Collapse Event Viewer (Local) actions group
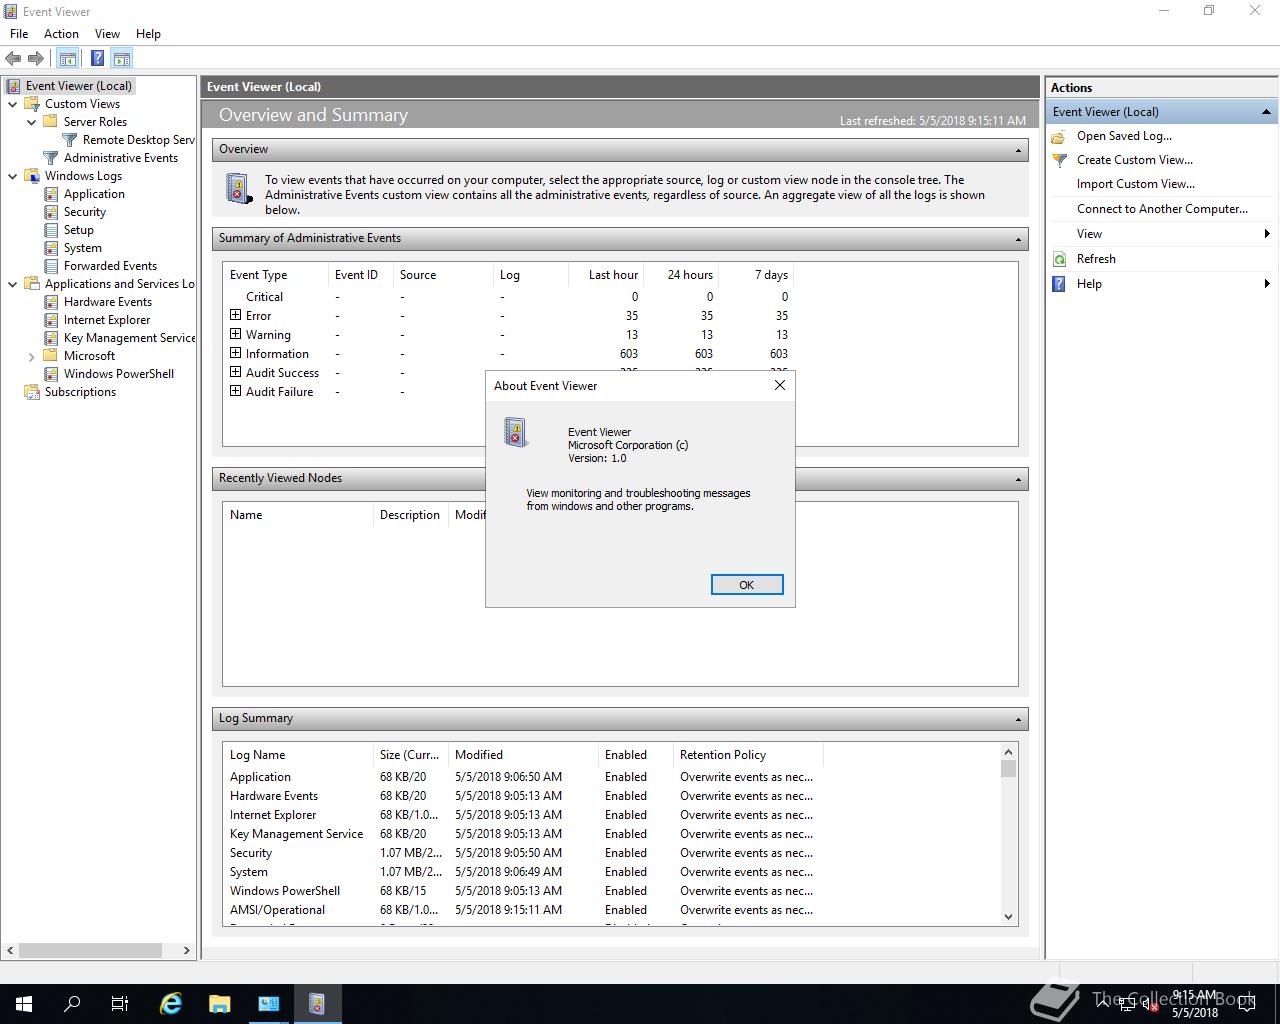1280x1024 pixels. [1266, 112]
